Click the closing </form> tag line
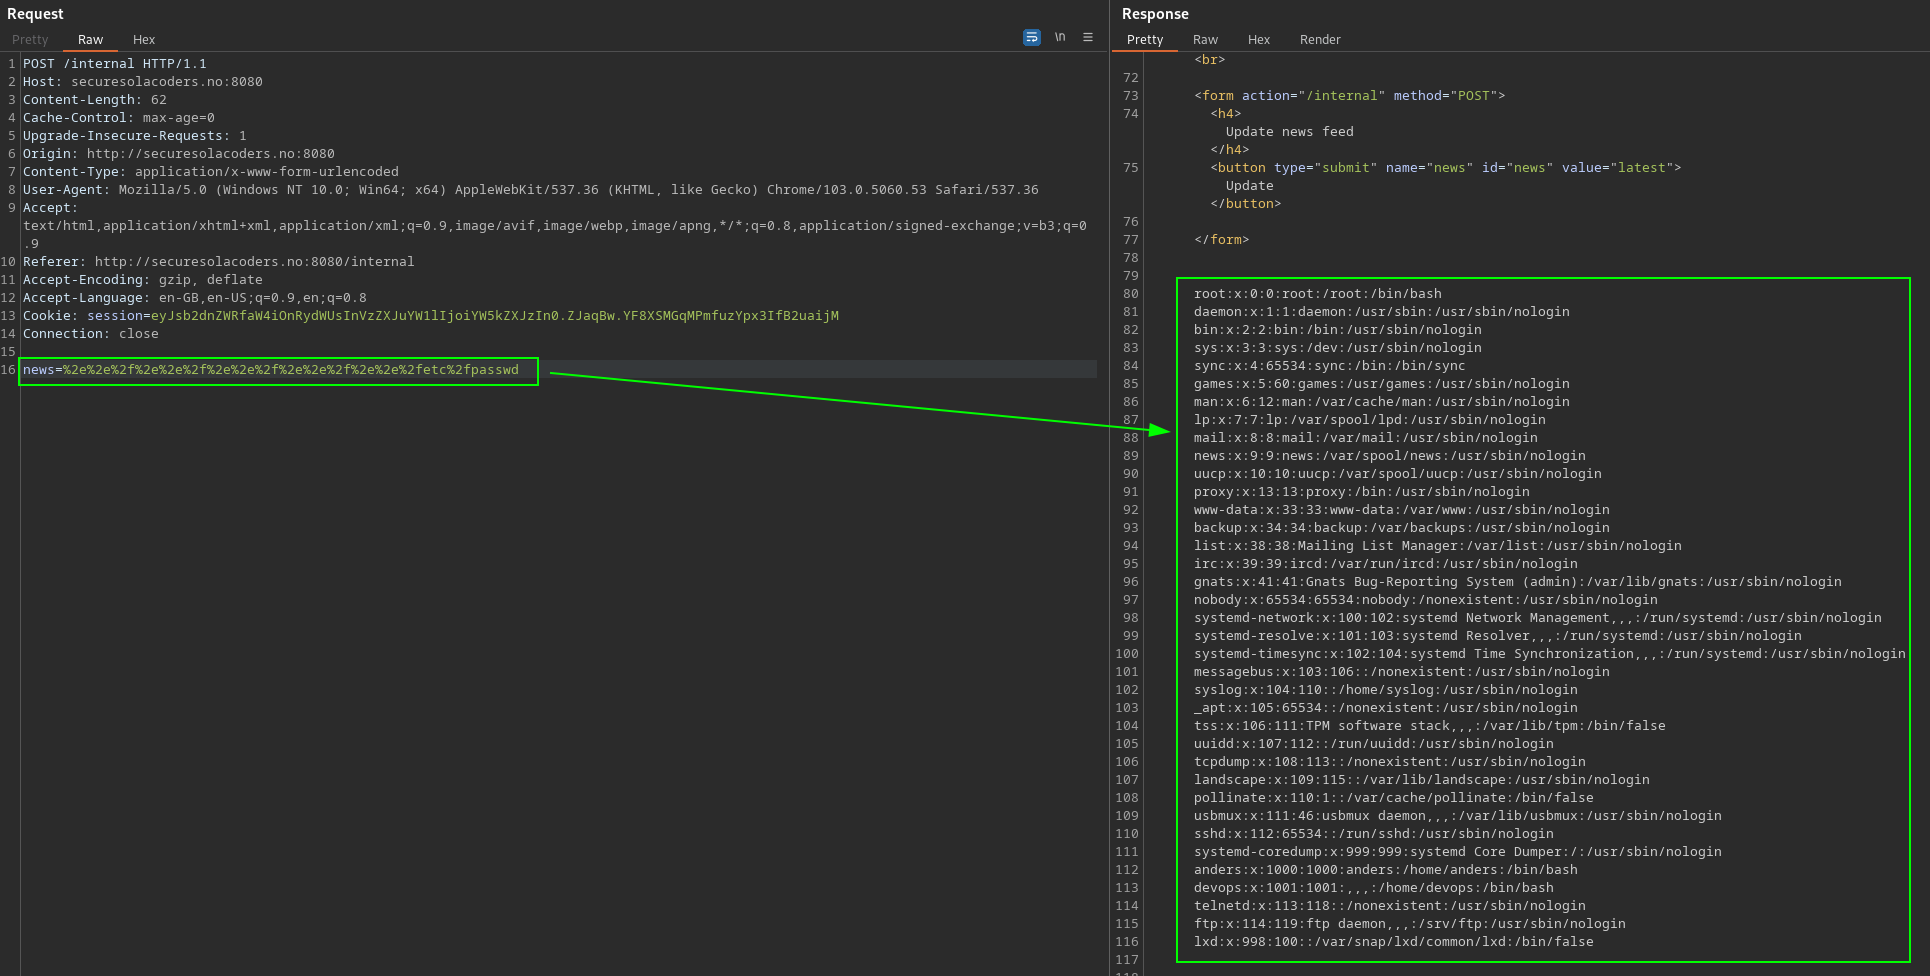This screenshot has height=976, width=1930. pos(1221,240)
